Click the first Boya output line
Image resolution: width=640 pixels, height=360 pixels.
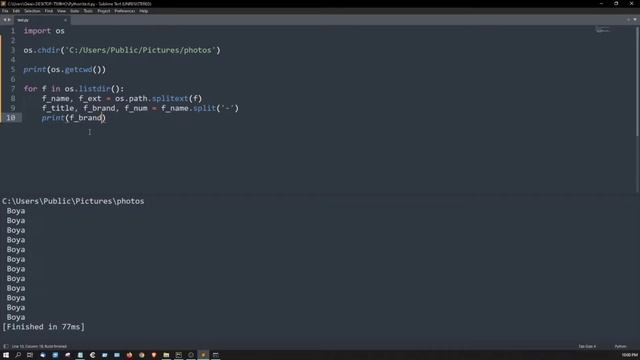[16, 211]
